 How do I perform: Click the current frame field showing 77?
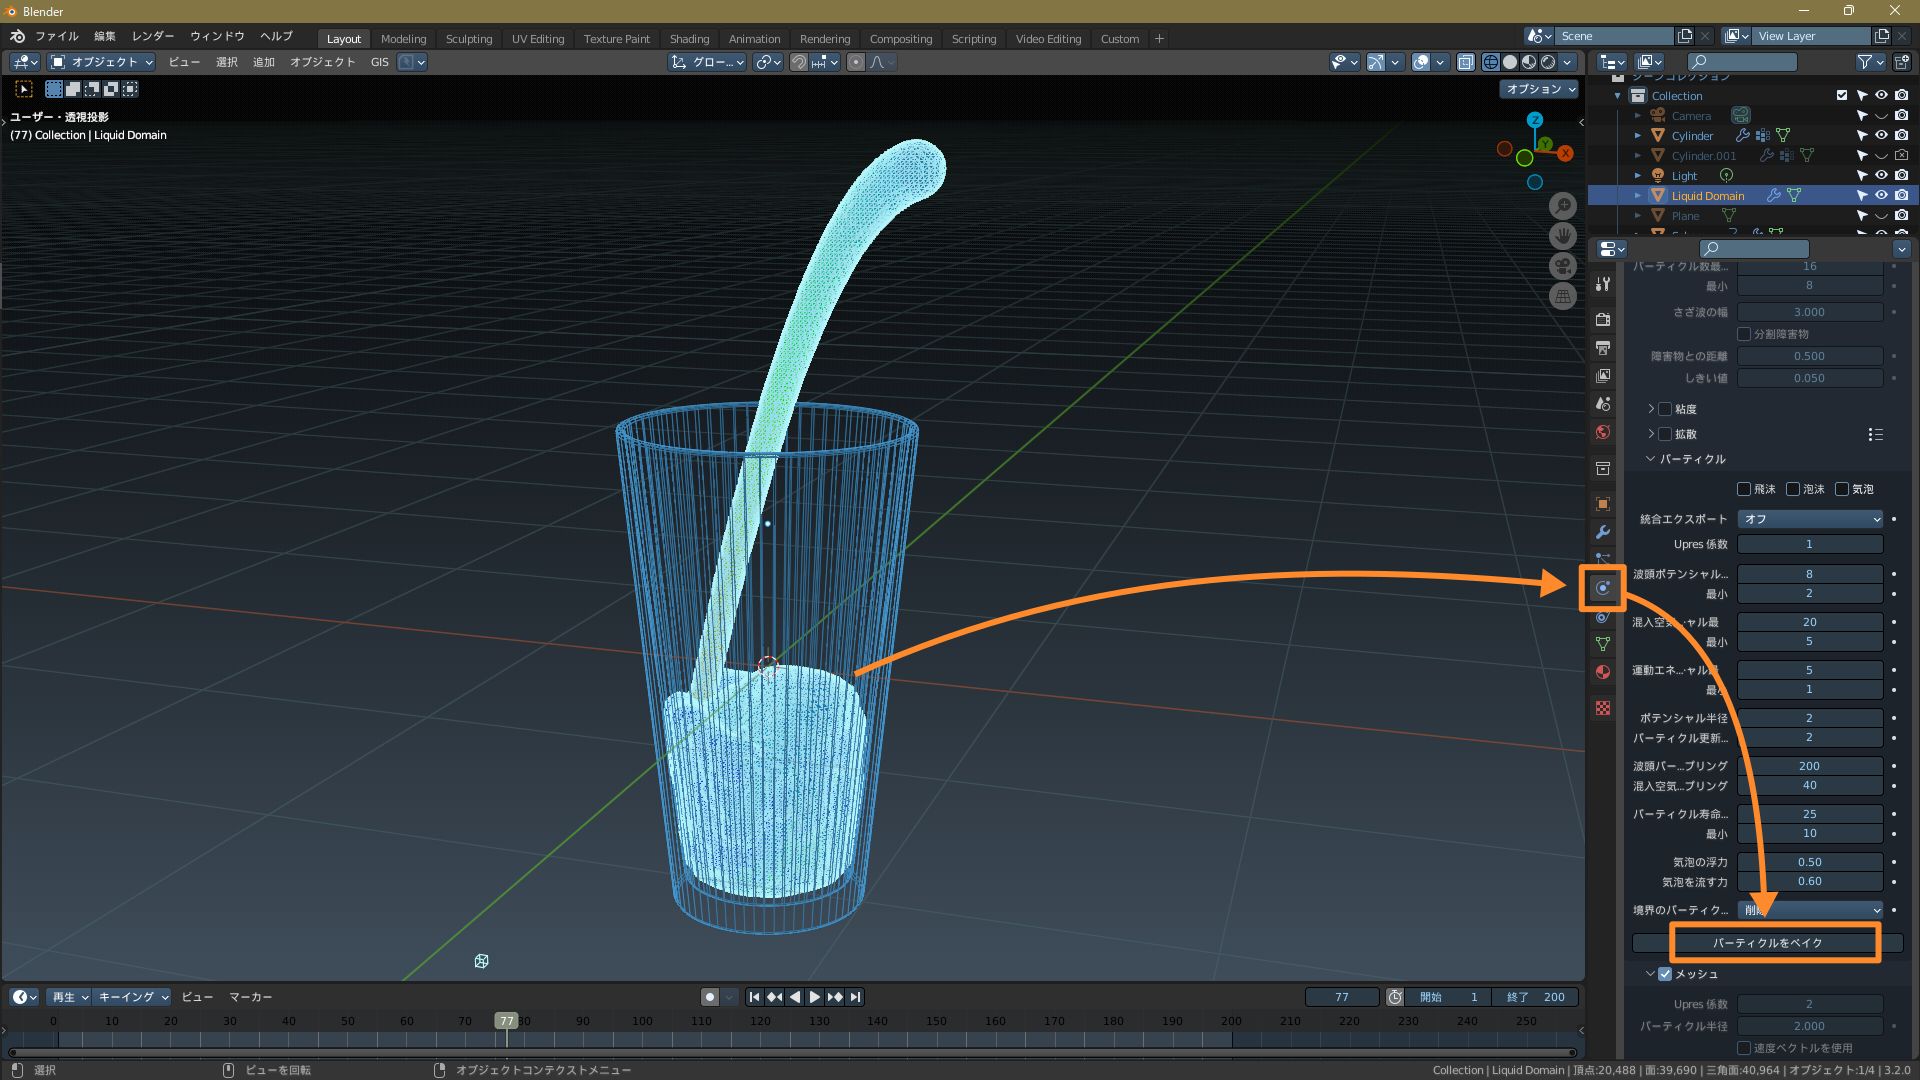pyautogui.click(x=1341, y=997)
